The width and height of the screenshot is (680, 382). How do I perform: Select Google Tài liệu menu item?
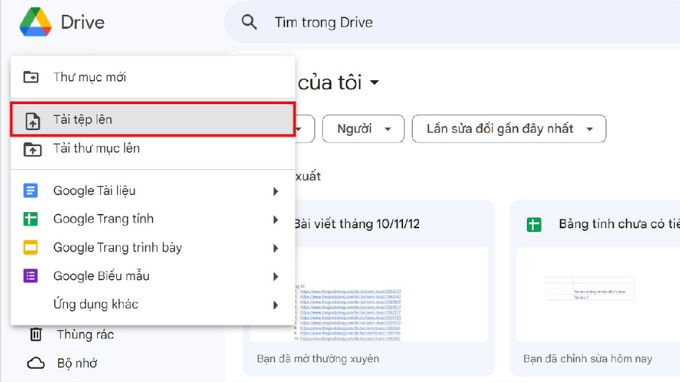coord(153,191)
